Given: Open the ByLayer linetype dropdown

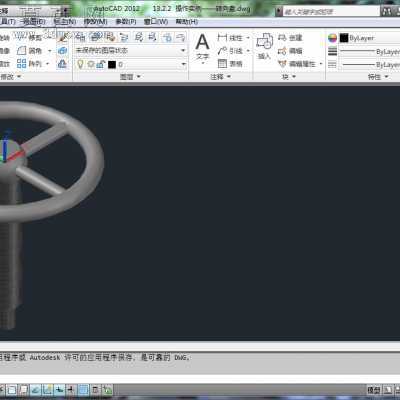Looking at the screenshot, I should (369, 64).
